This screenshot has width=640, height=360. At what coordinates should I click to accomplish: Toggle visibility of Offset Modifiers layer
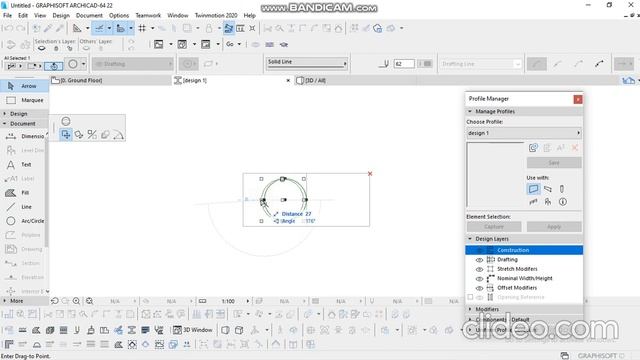click(480, 288)
